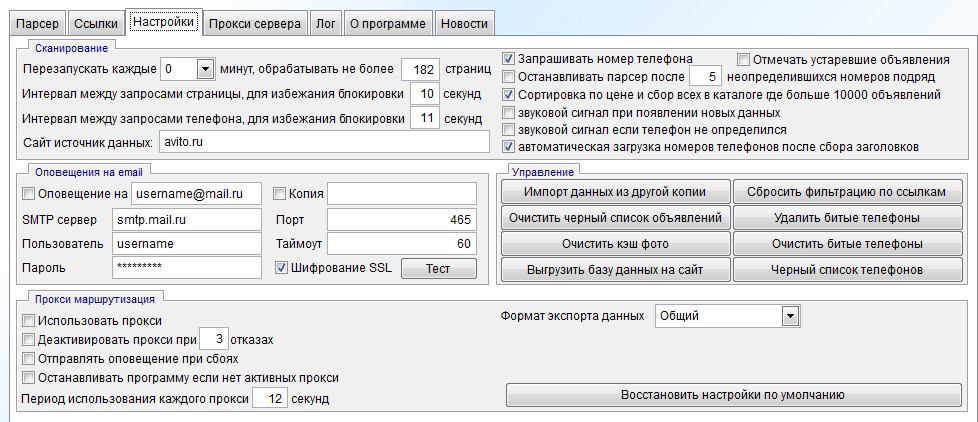Enable звуковой сигнал если телефон не определился
This screenshot has height=422, width=978.
[509, 130]
